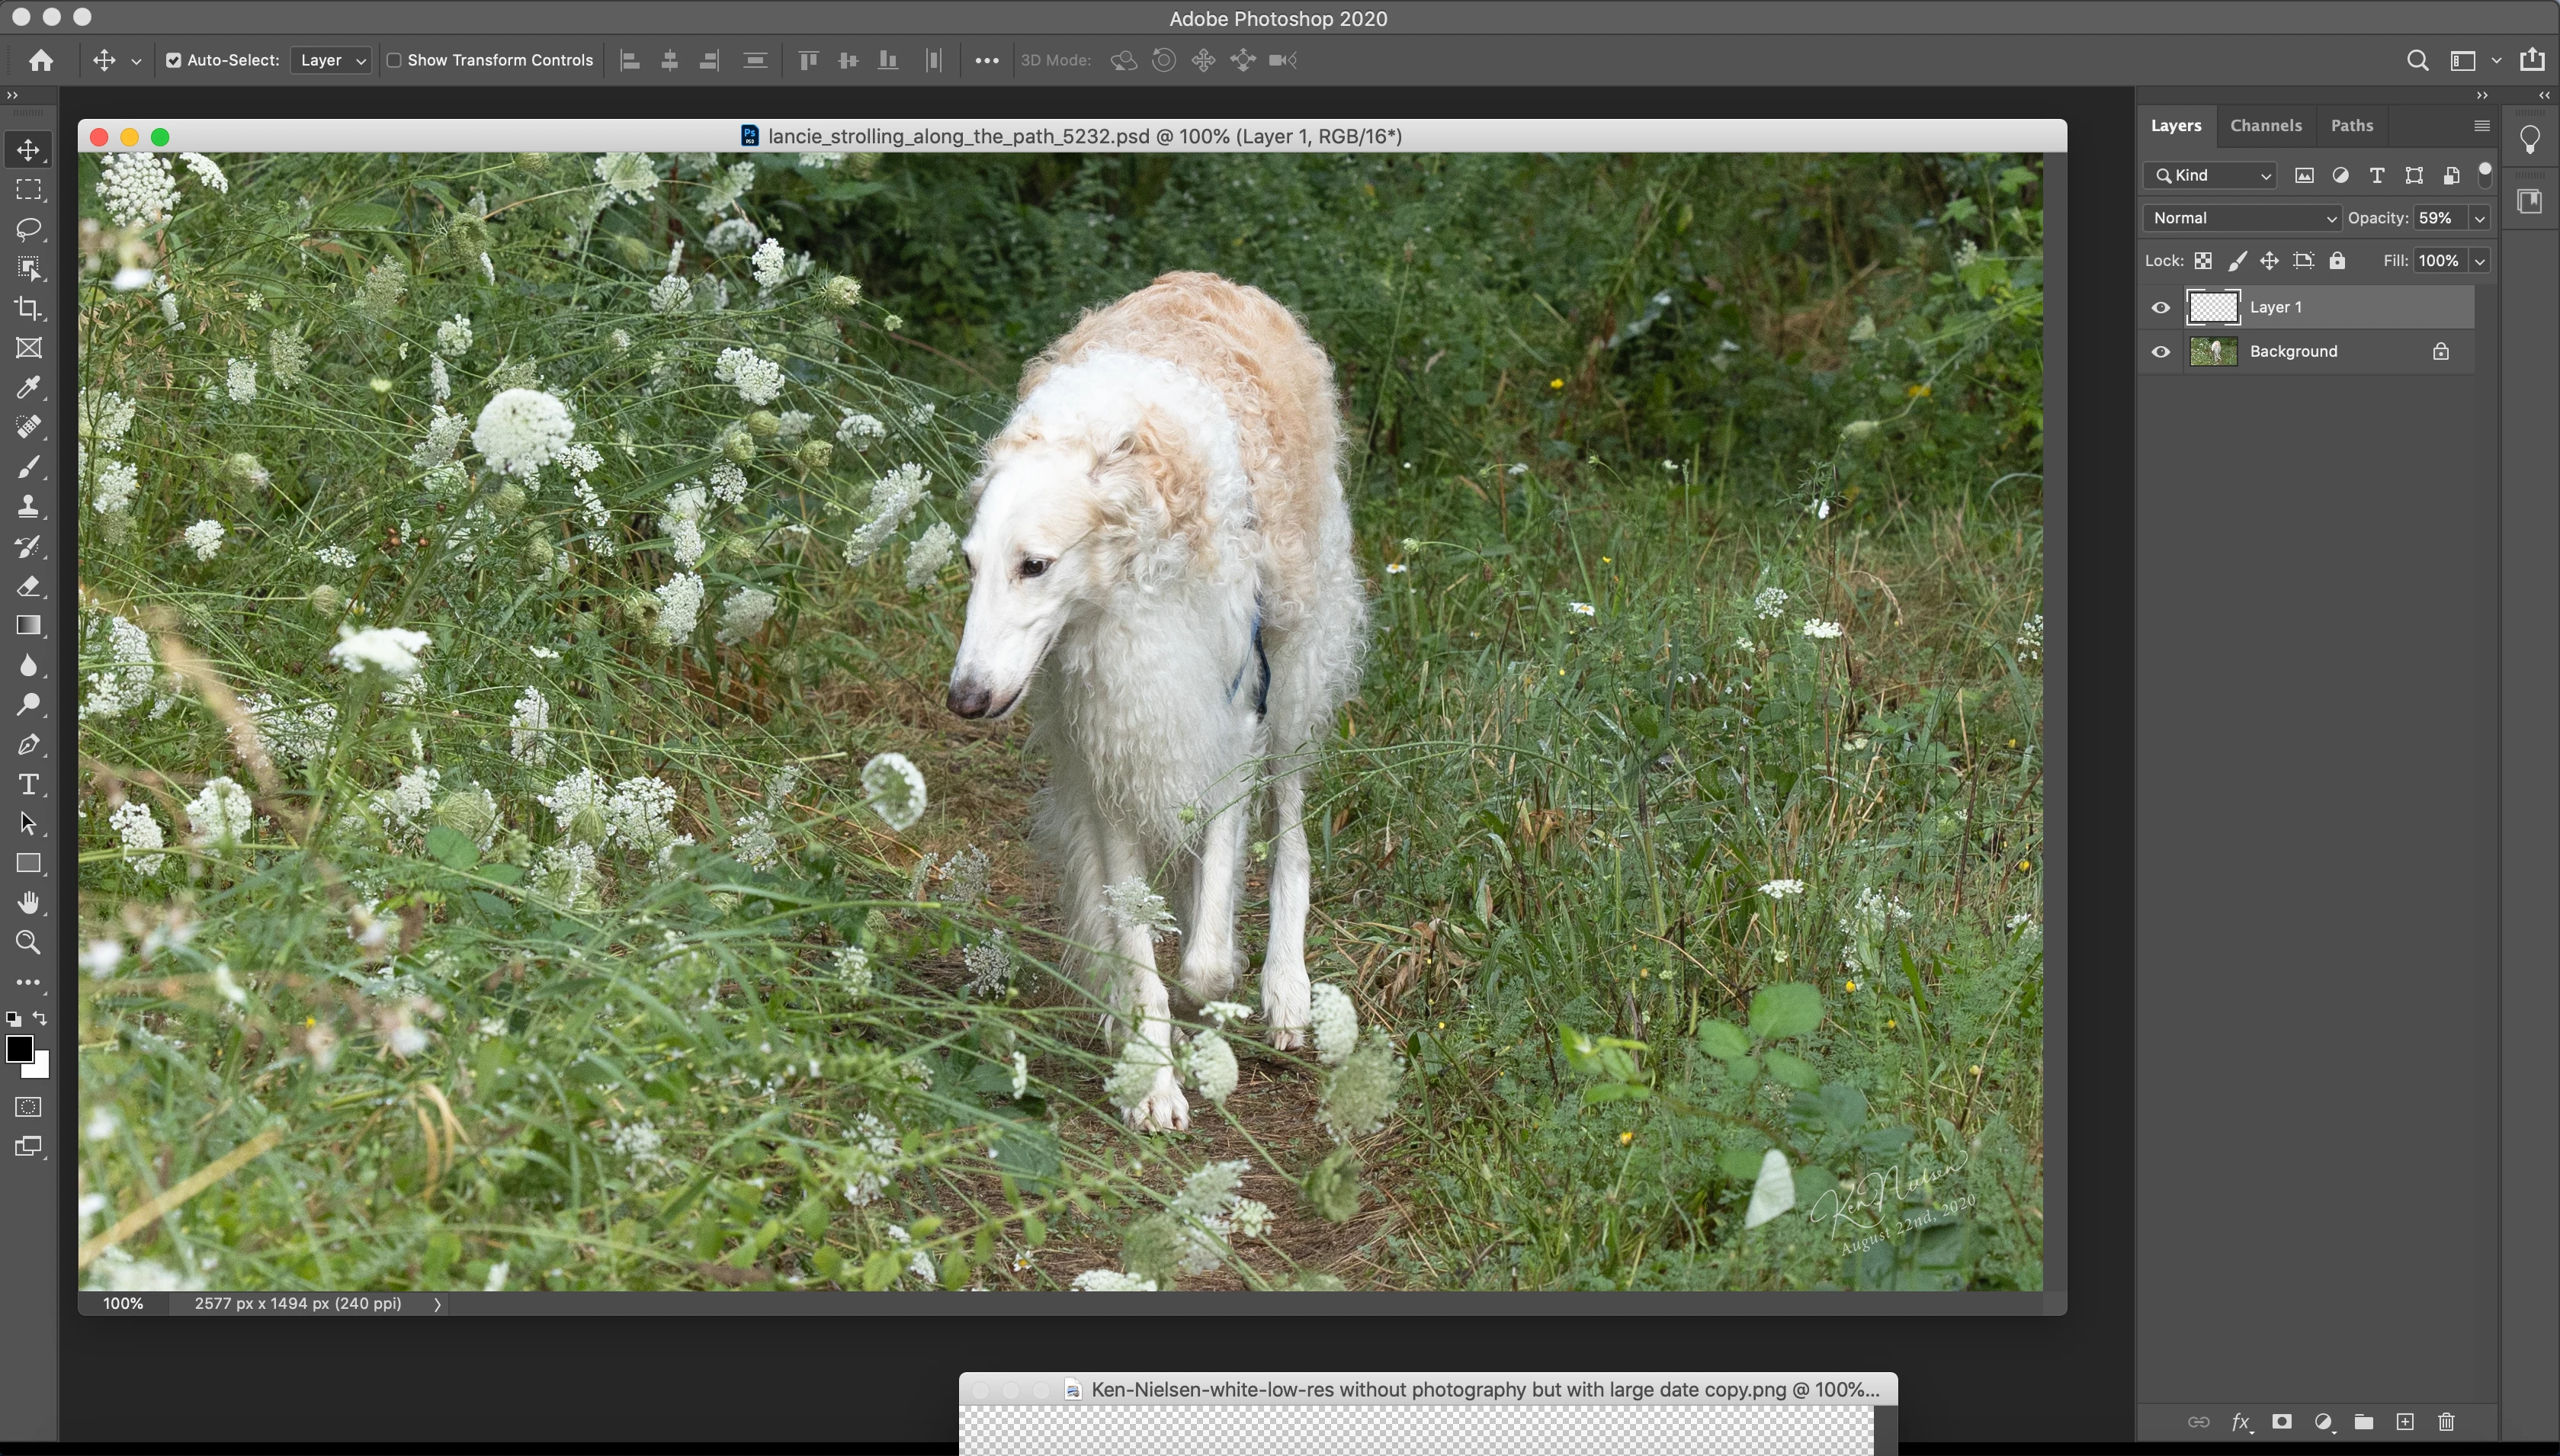2560x1456 pixels.
Task: Open the Auto-Select Layer dropdown
Action: point(331,61)
